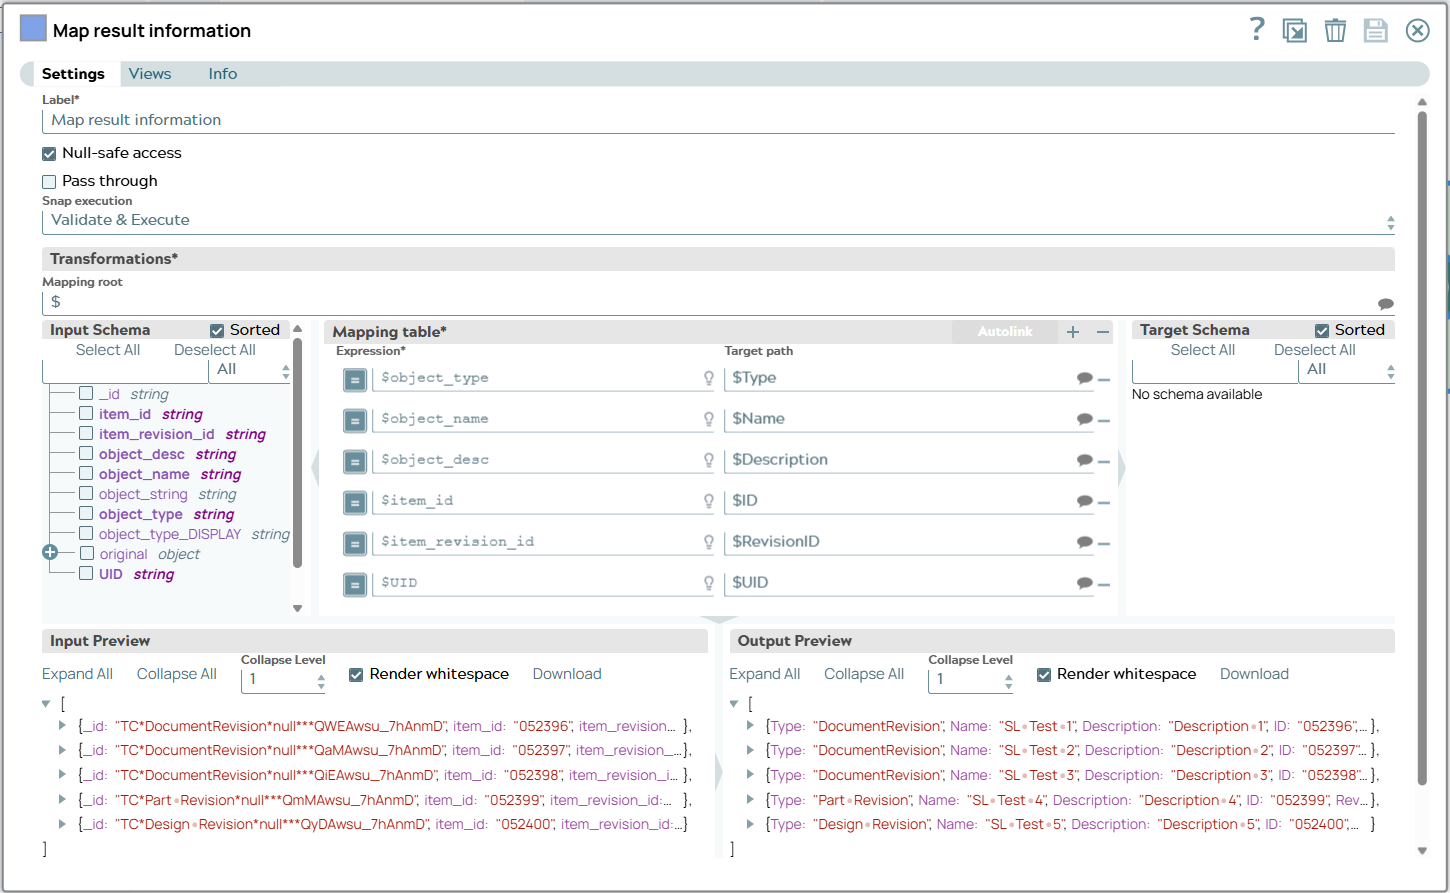Click the Input Schema vertical scrollbar
This screenshot has width=1450, height=893.
[x=297, y=452]
